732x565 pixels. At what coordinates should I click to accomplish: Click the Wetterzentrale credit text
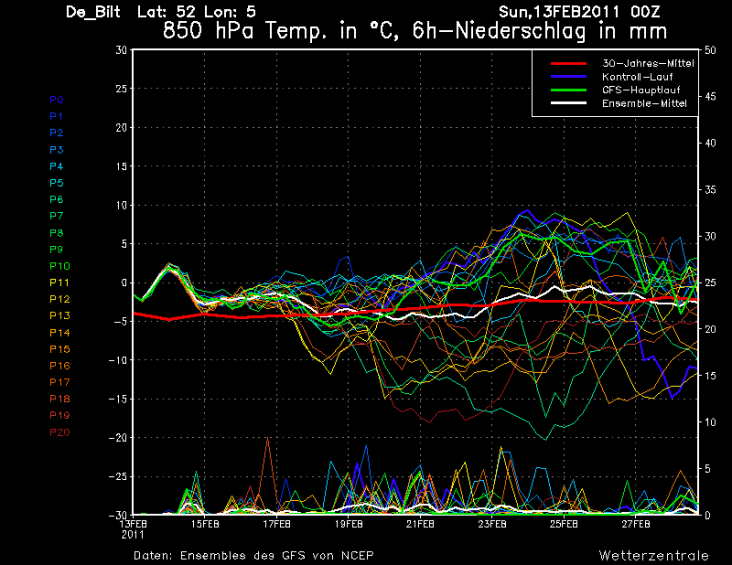[x=654, y=556]
